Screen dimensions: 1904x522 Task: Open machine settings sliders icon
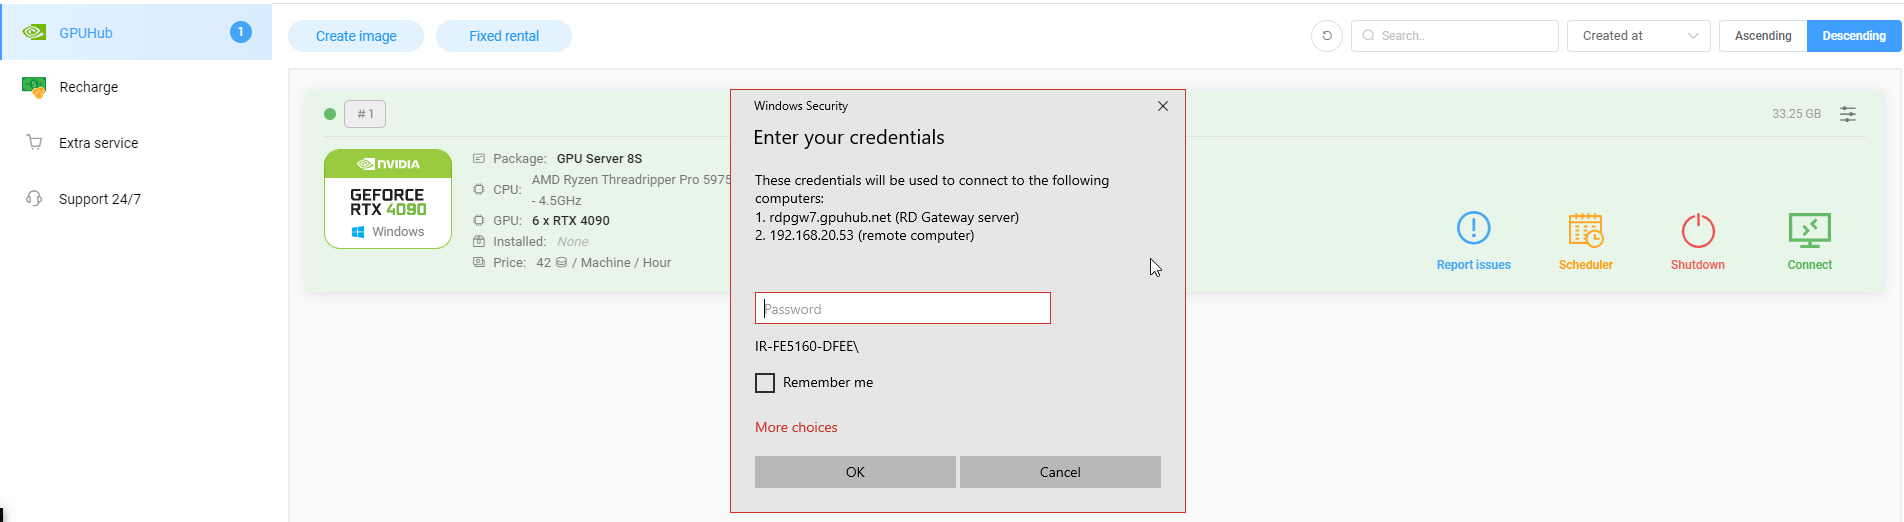click(x=1848, y=114)
